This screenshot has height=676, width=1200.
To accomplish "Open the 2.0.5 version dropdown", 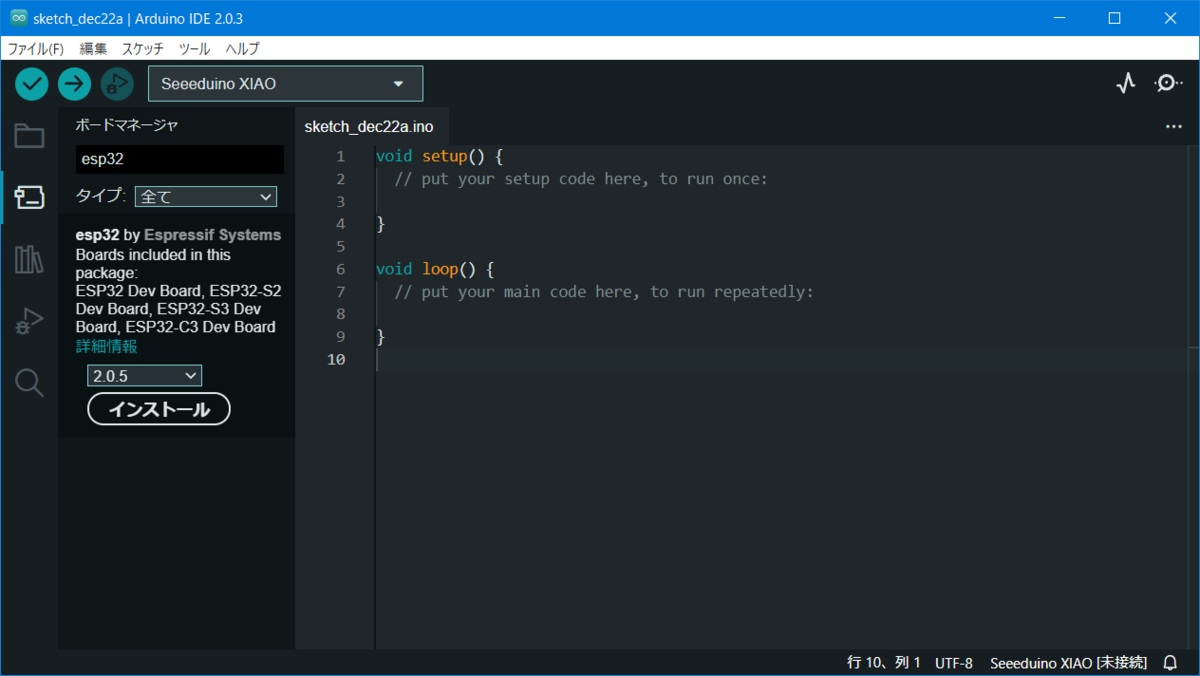I will point(145,376).
